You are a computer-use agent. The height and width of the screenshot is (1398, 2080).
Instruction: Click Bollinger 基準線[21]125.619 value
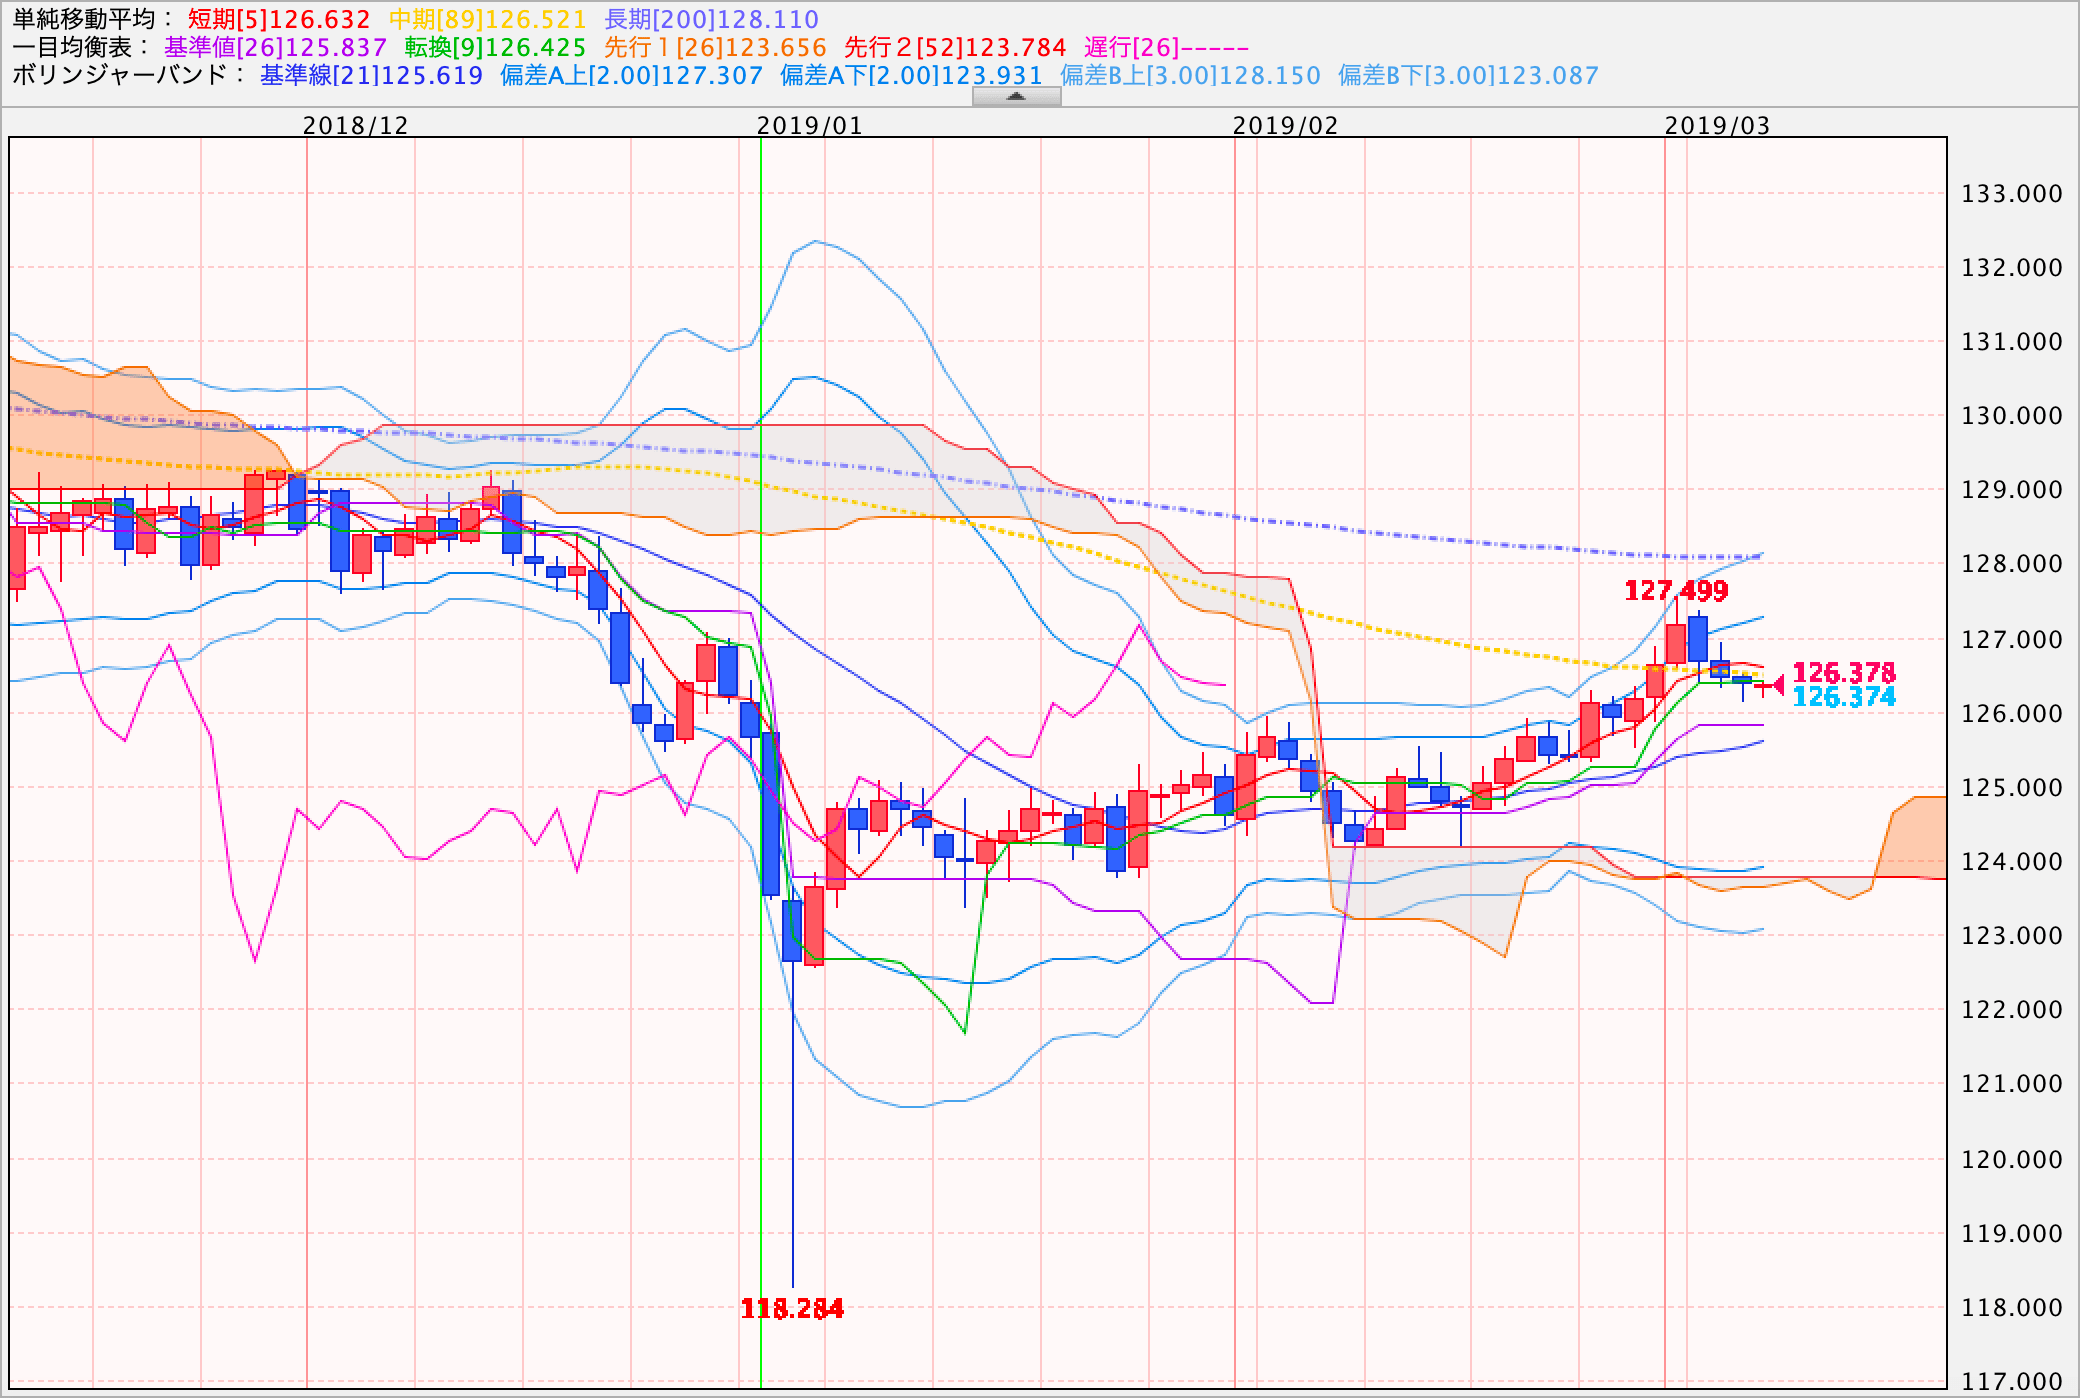tap(371, 75)
